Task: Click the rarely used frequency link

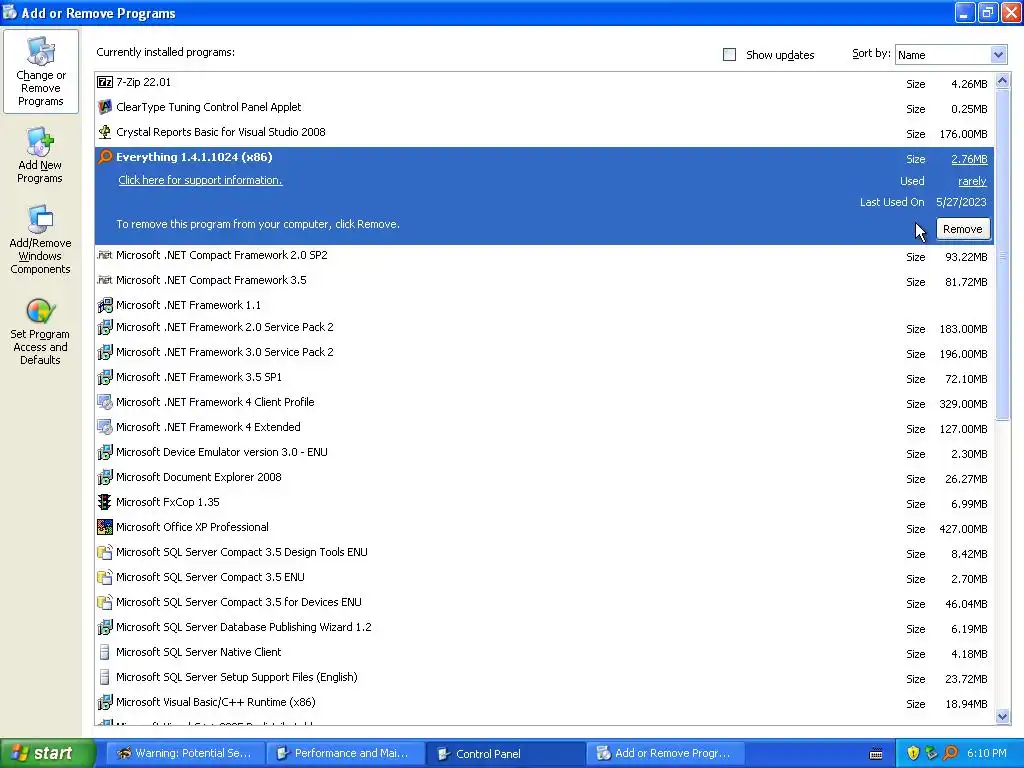Action: (x=972, y=182)
